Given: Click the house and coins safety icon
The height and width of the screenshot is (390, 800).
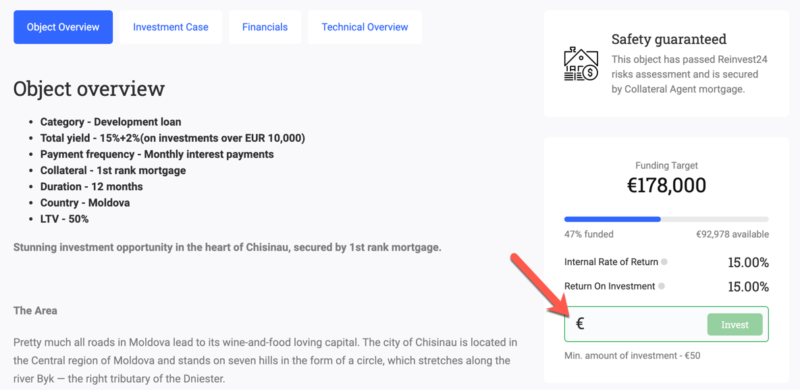Looking at the screenshot, I should click(581, 64).
